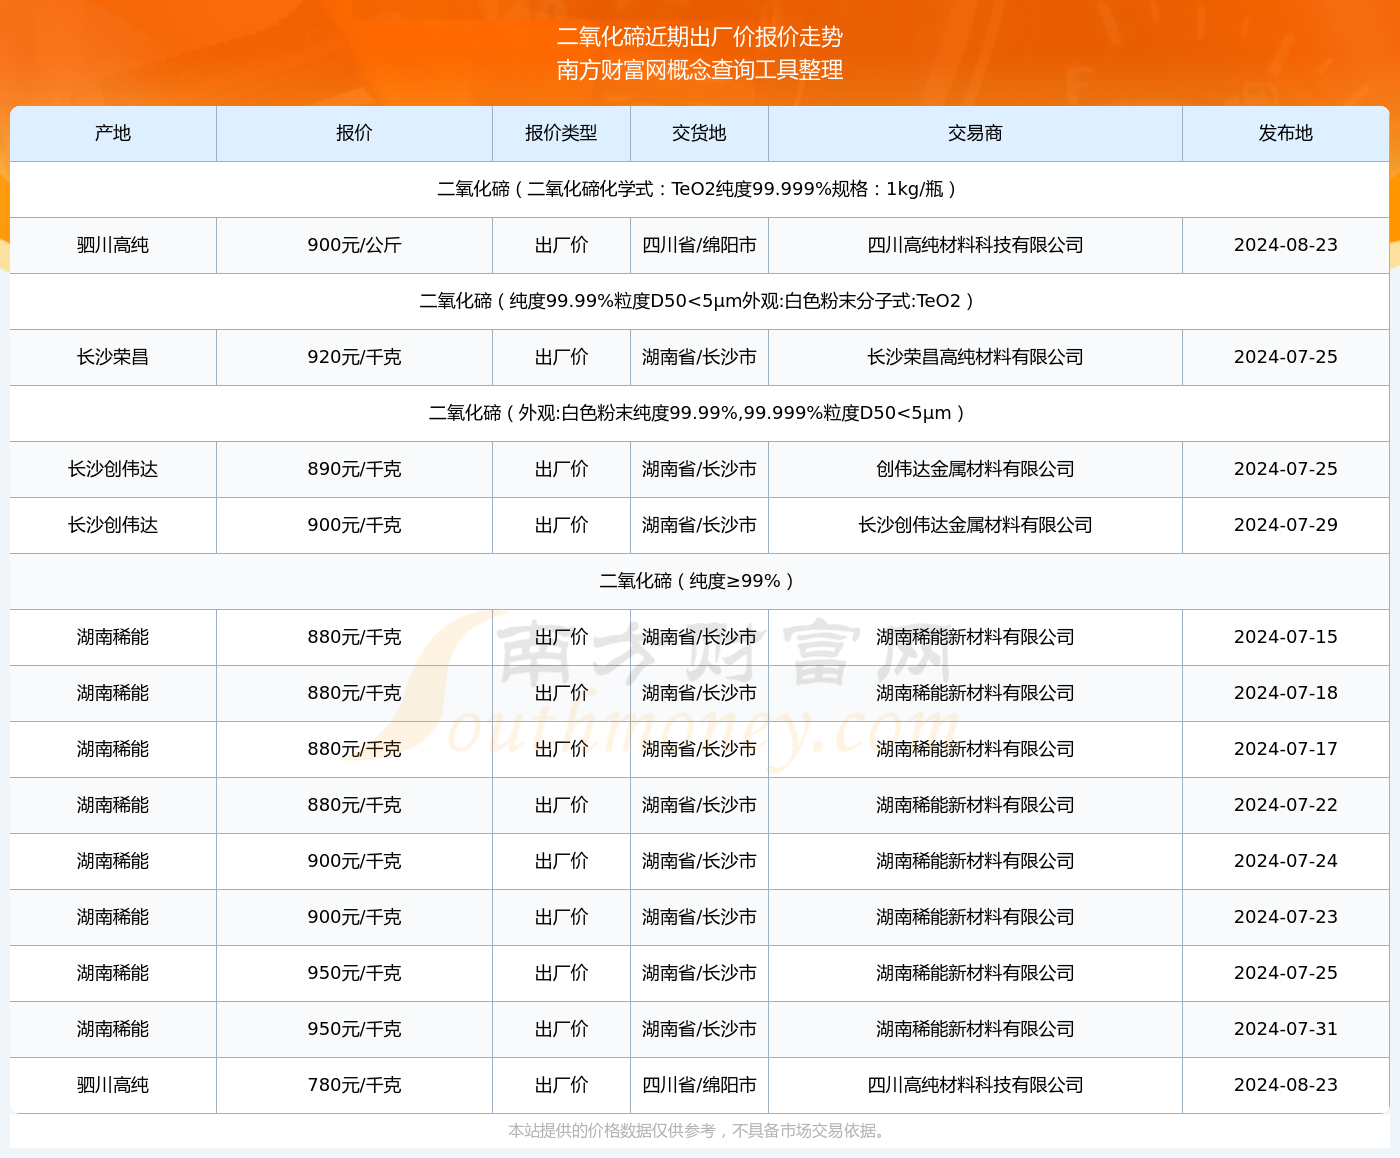Screen dimensions: 1400x1158
Task: Click 950元/千克 in the 2024-07-31 row
Action: click(354, 1029)
